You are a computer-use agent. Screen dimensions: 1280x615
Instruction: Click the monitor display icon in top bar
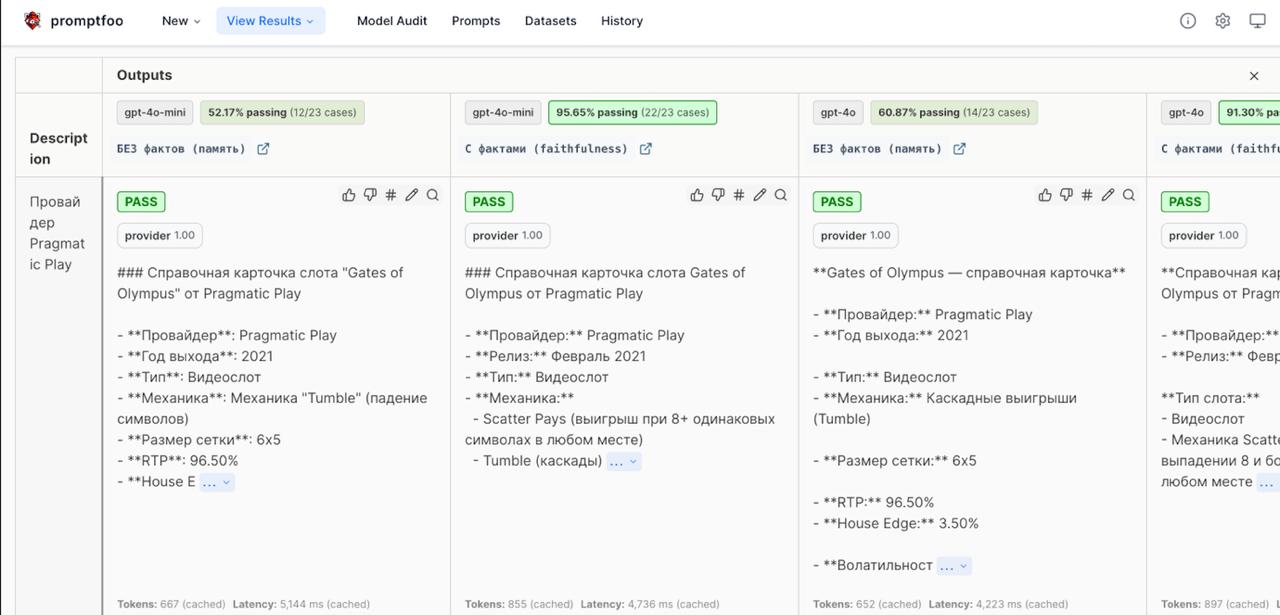1257,21
